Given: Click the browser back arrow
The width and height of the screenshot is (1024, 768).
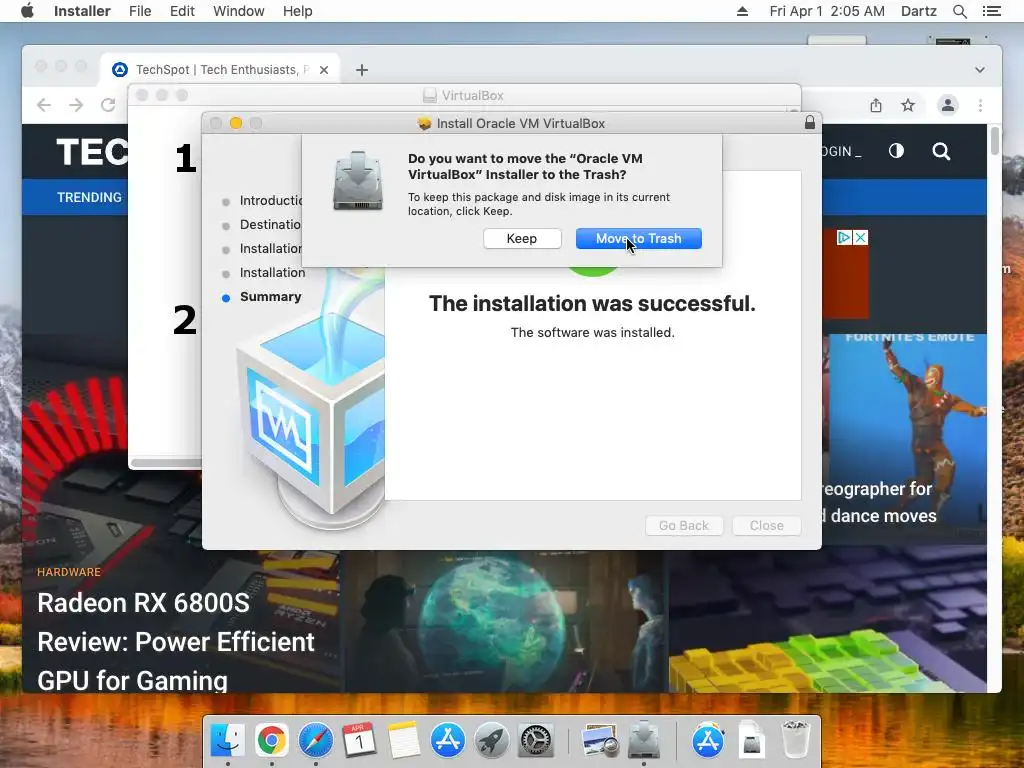Looking at the screenshot, I should (x=44, y=105).
